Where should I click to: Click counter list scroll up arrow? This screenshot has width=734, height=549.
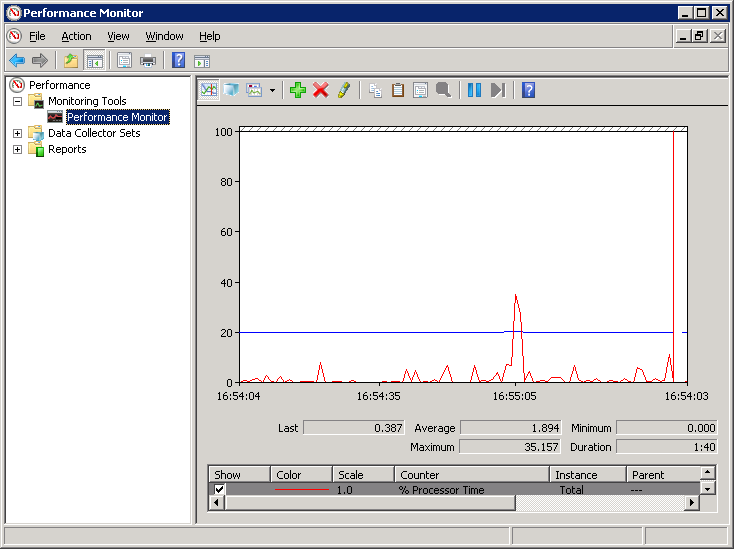[x=707, y=473]
